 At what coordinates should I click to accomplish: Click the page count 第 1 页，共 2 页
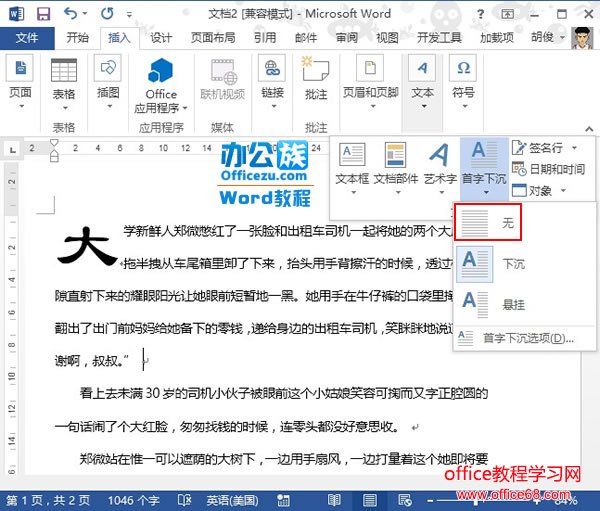point(48,500)
